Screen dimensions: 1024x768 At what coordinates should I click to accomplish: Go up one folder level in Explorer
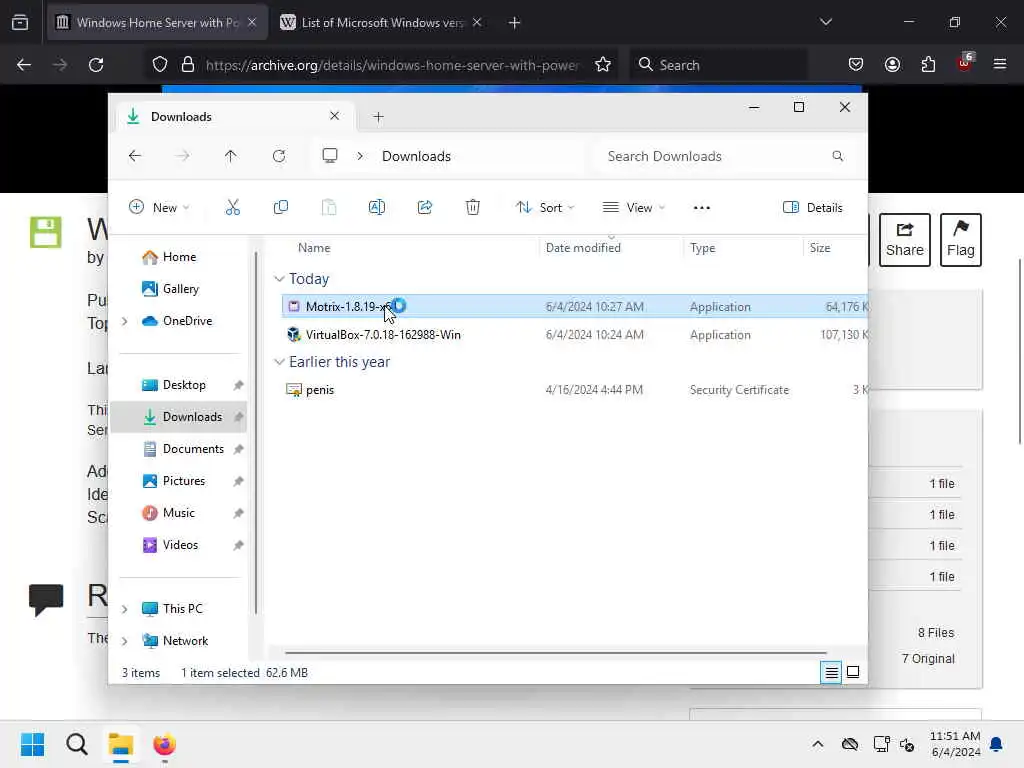pyautogui.click(x=231, y=156)
